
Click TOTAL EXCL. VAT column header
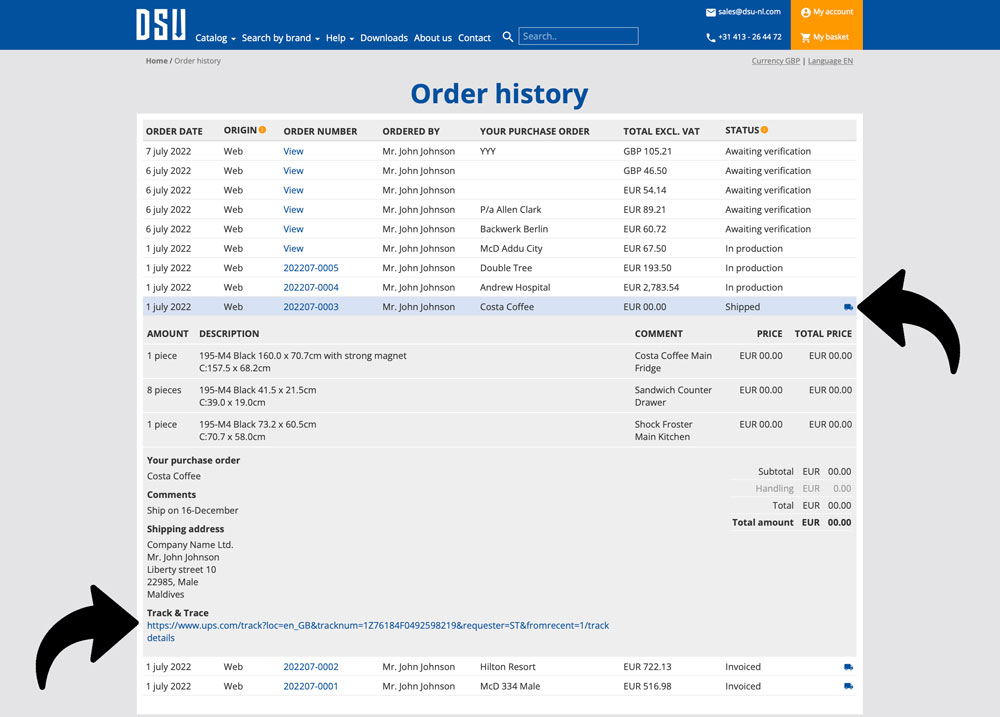click(661, 131)
